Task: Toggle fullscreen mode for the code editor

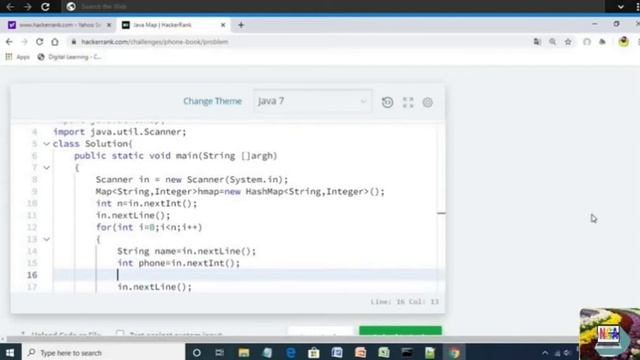Action: point(408,102)
